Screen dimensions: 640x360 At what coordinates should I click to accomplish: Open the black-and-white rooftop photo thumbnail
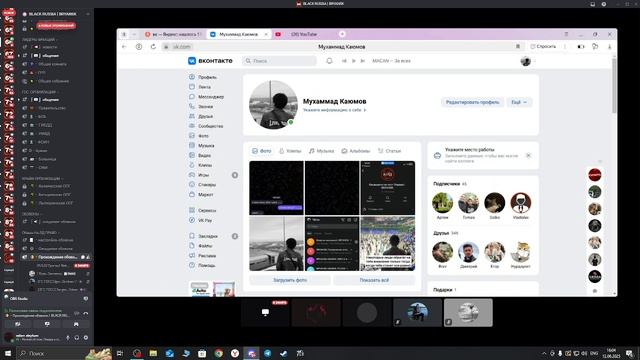pyautogui.click(x=276, y=244)
